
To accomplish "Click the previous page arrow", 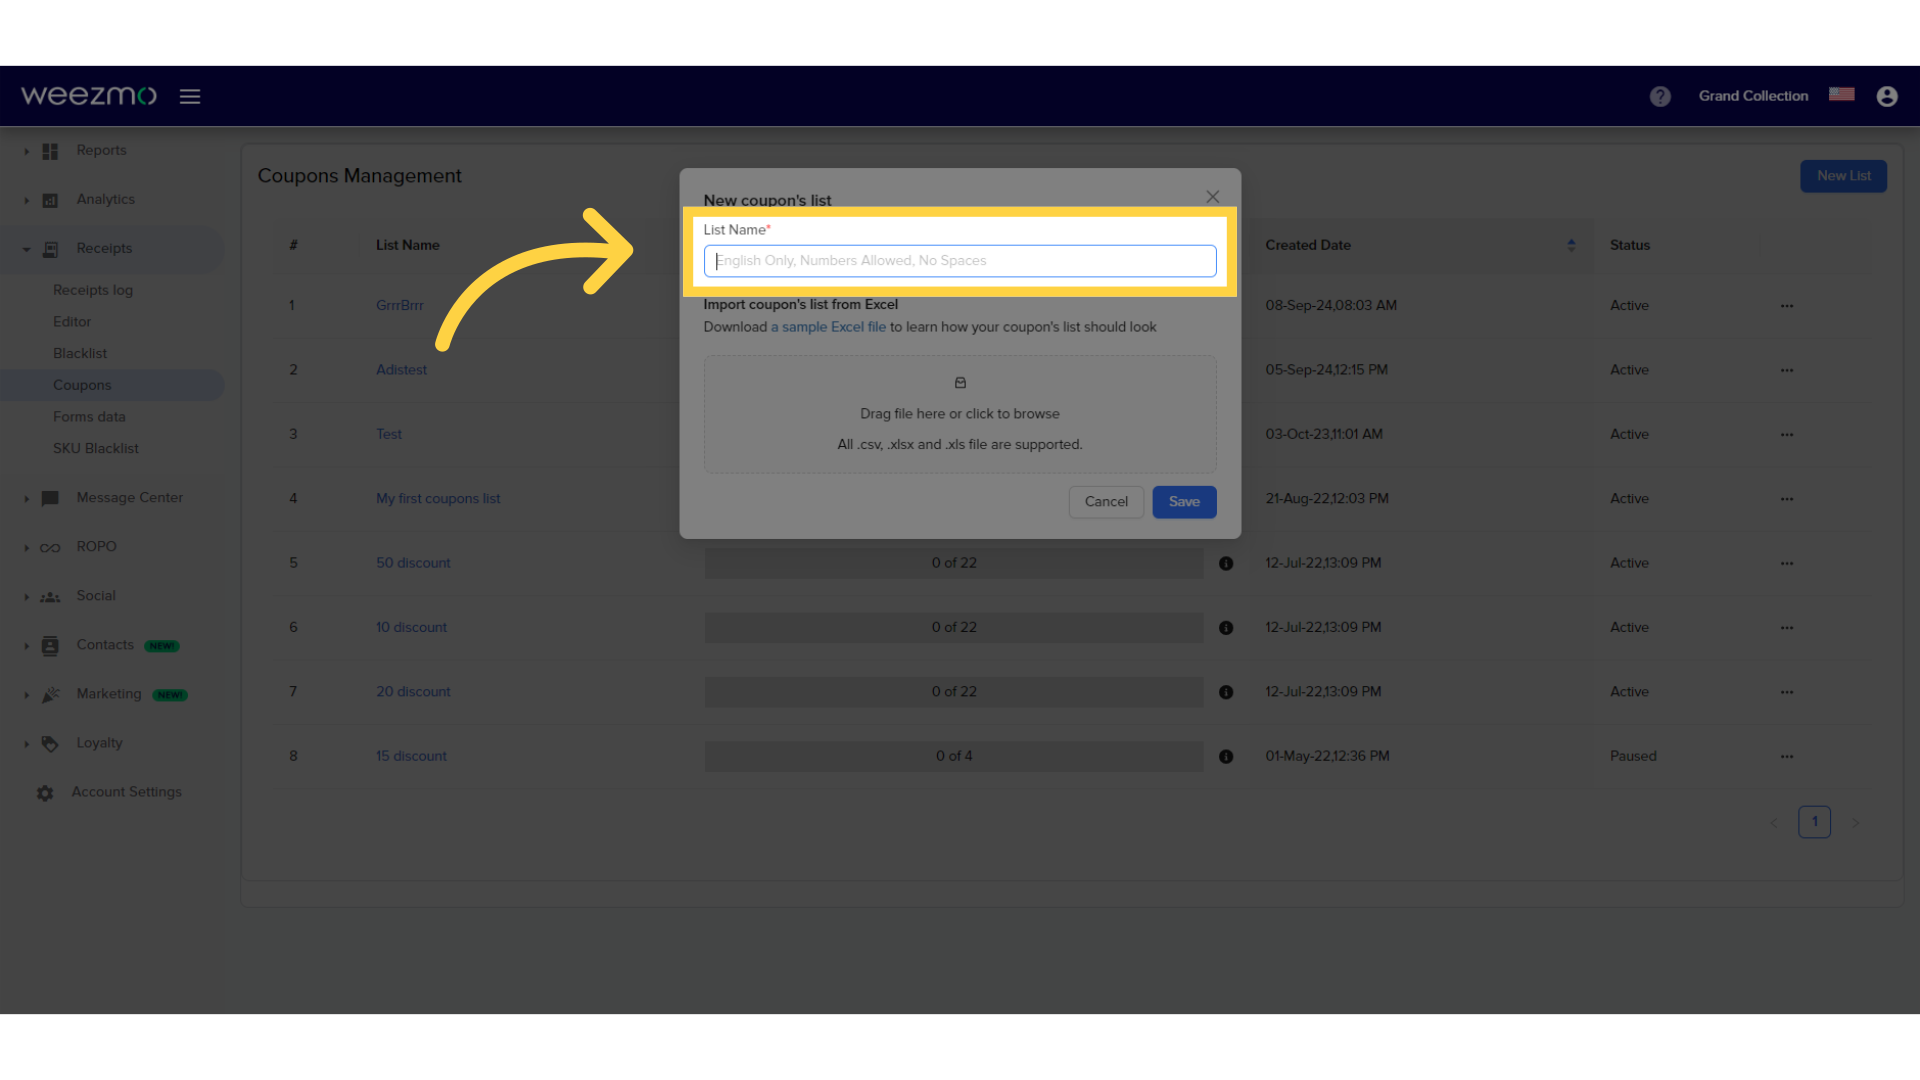I will tap(1774, 823).
